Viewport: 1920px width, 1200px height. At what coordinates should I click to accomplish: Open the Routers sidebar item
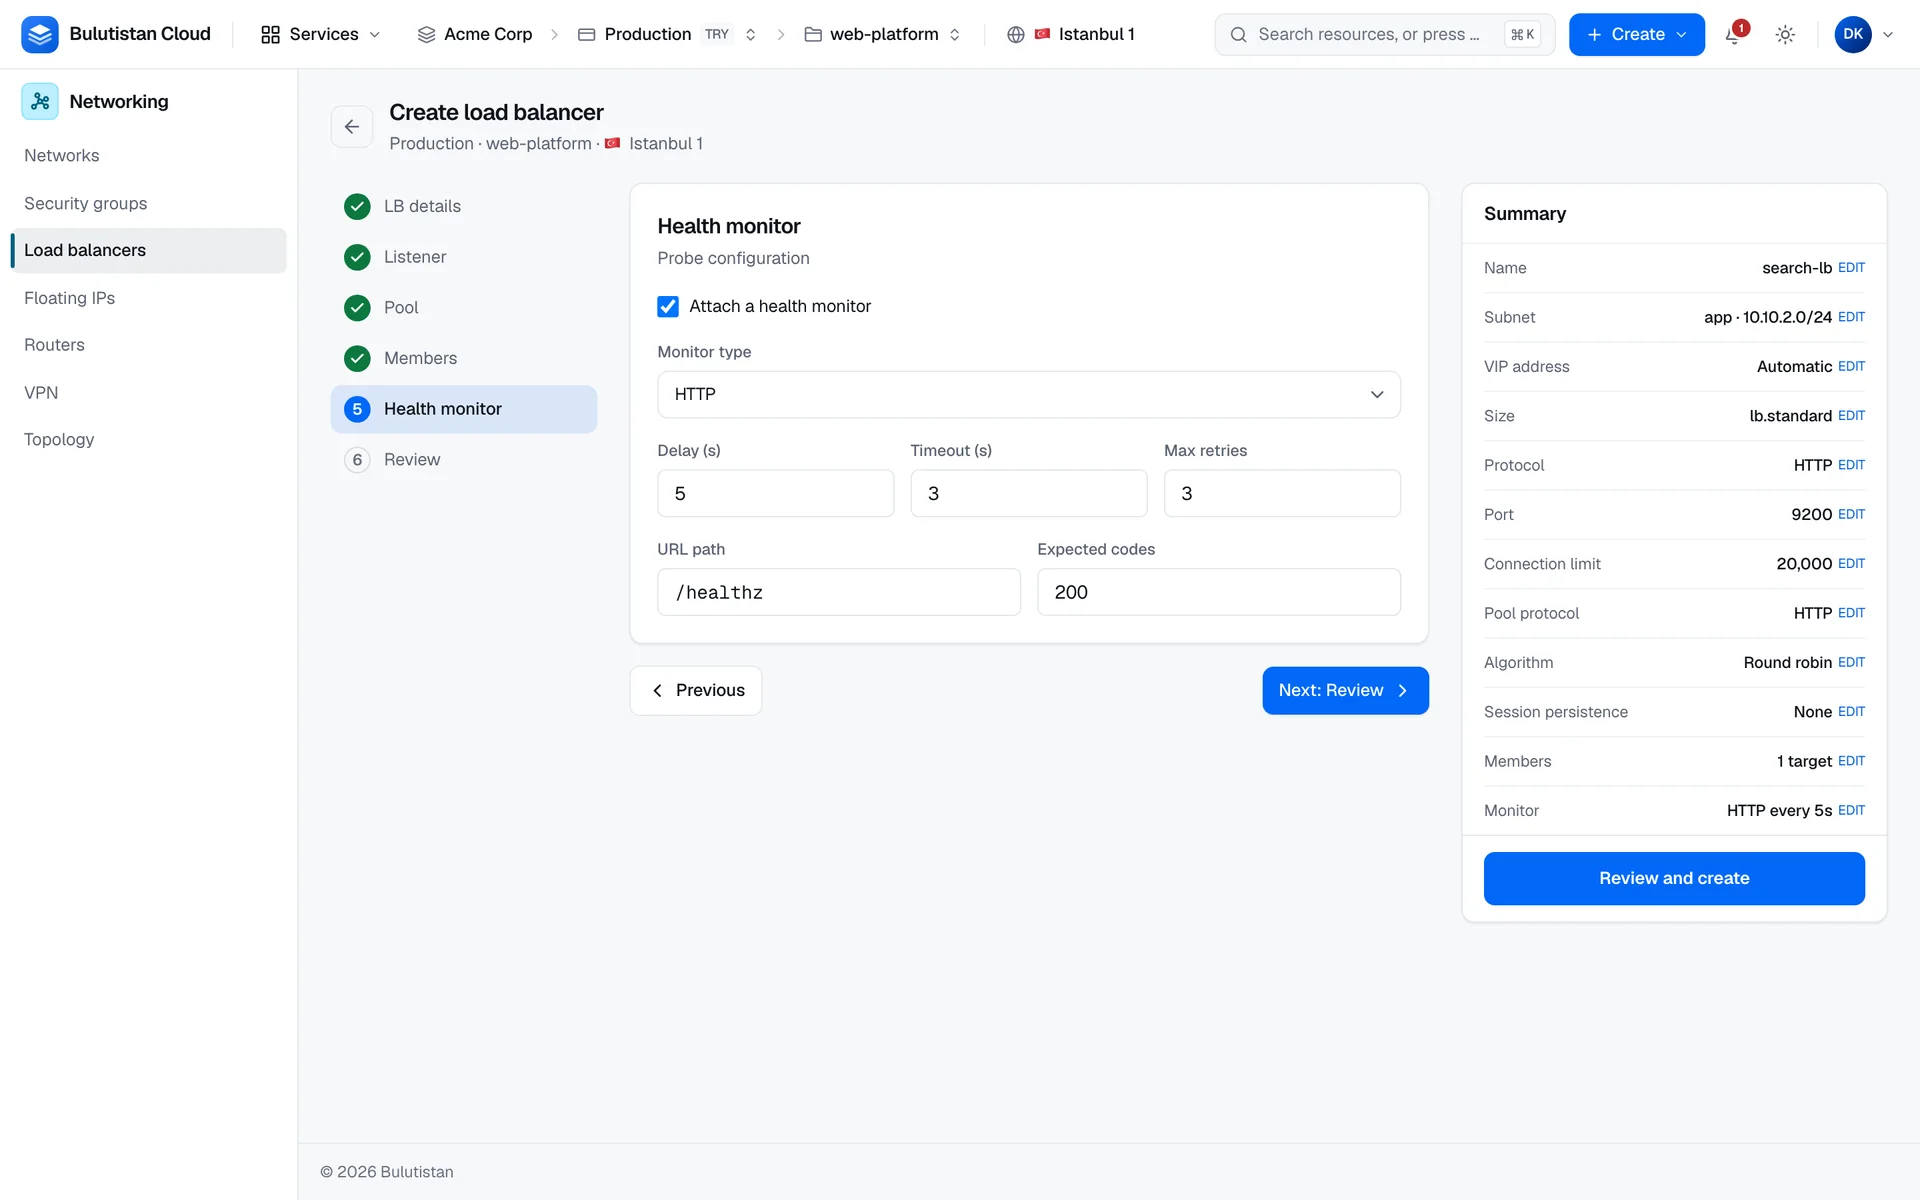click(x=55, y=345)
